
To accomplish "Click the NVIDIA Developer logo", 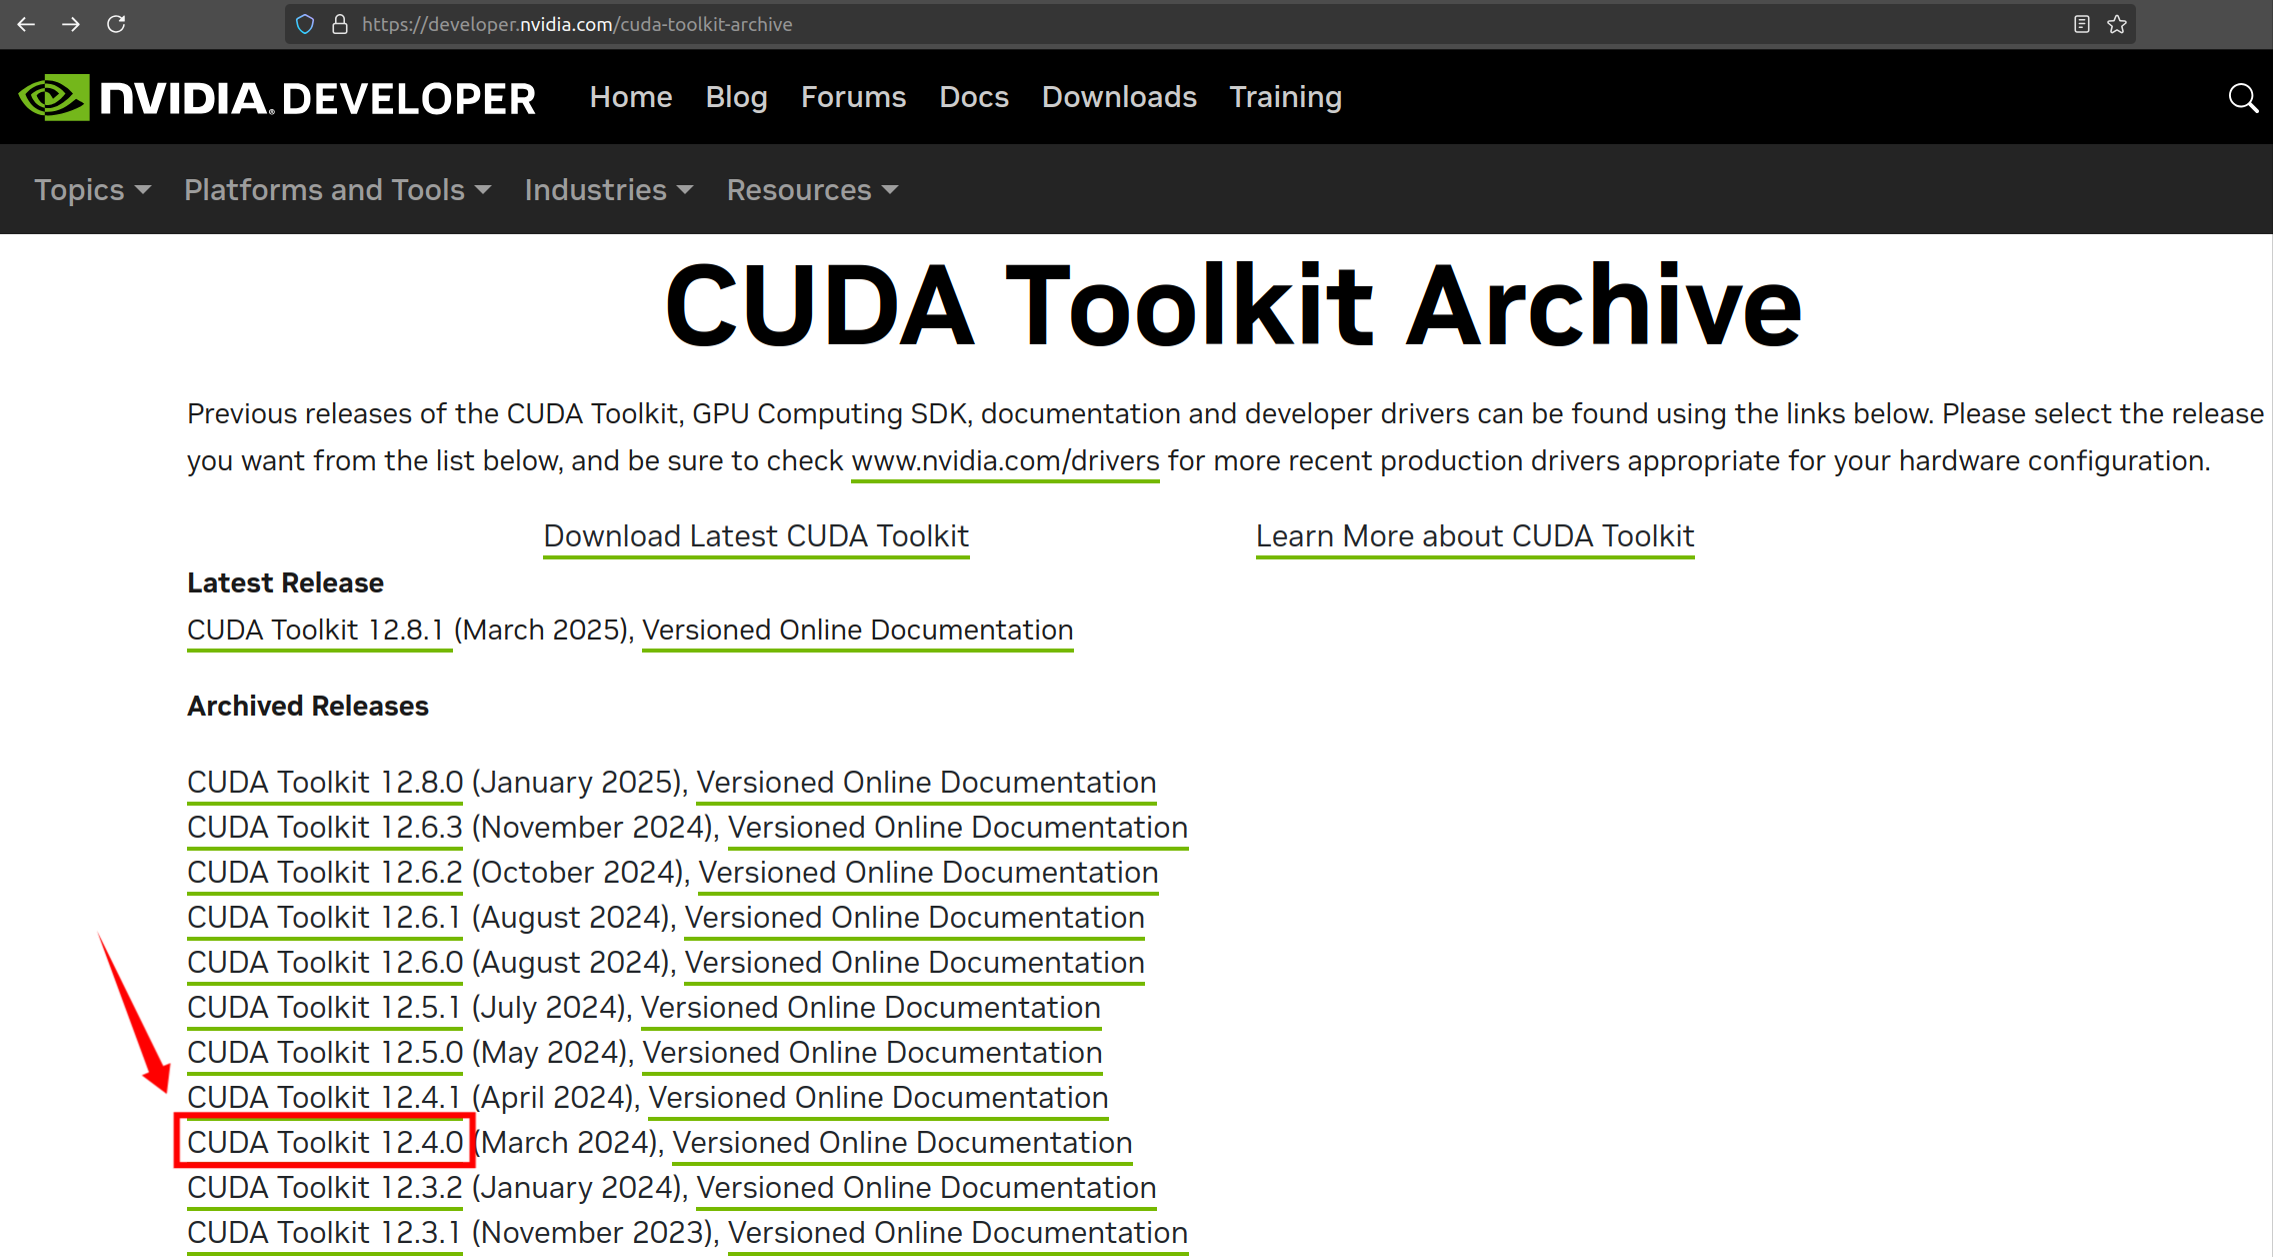I will tap(277, 98).
